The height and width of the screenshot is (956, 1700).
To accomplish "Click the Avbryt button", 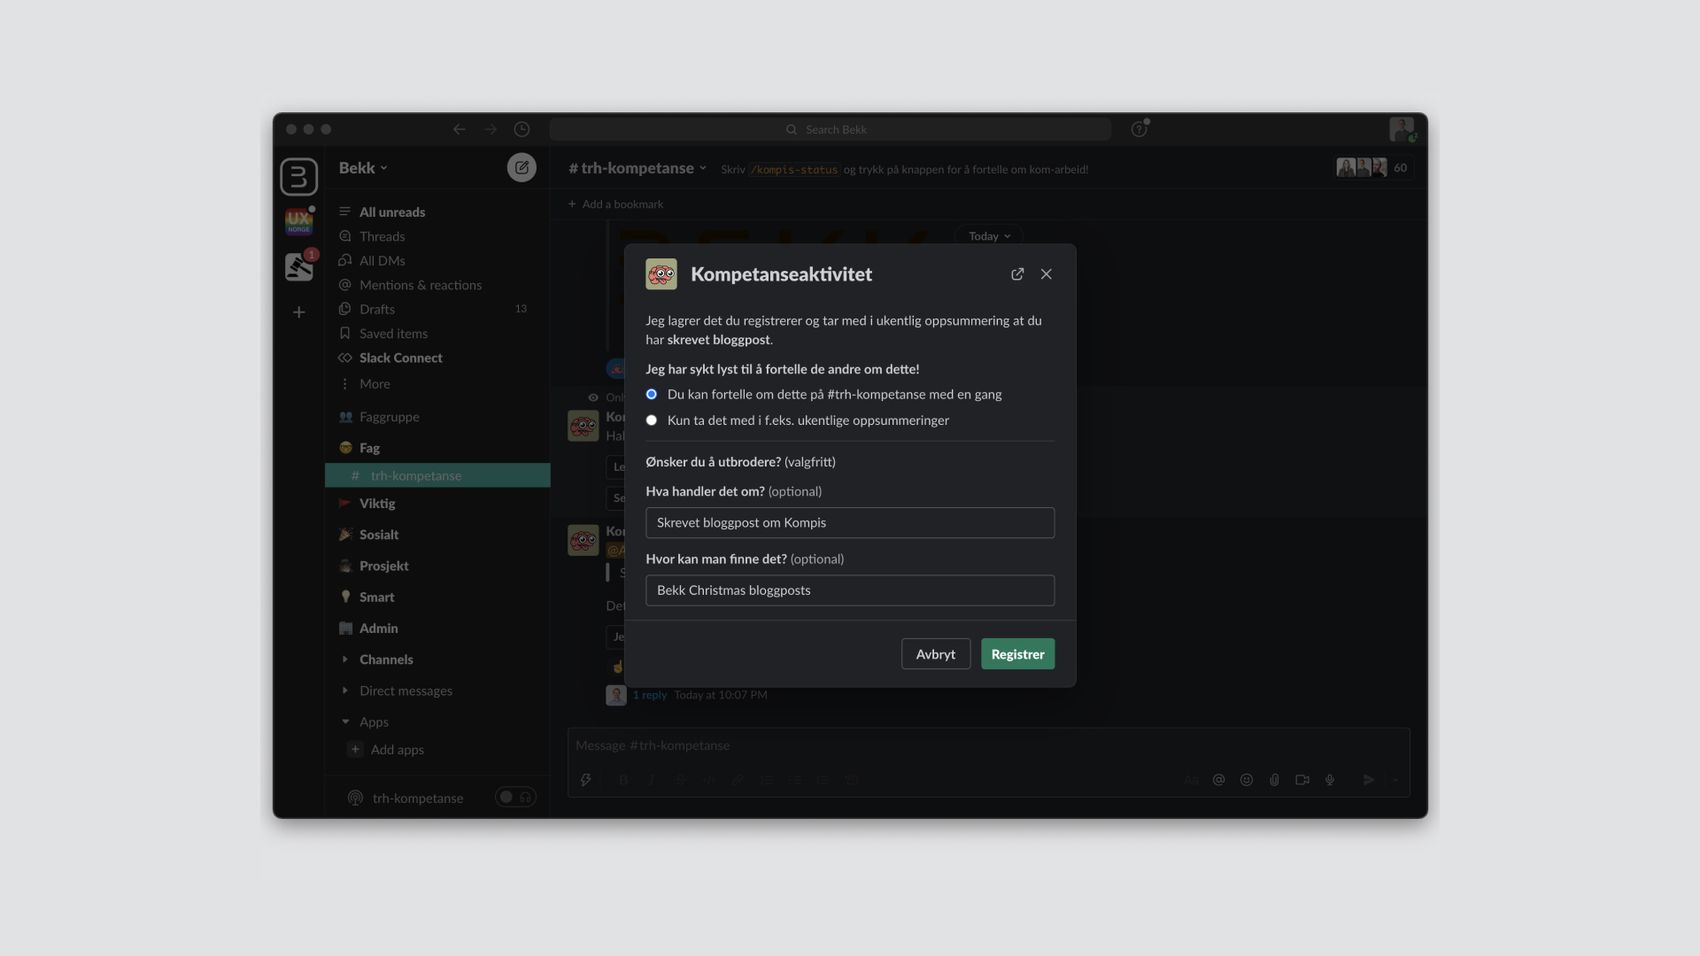I will (x=935, y=654).
